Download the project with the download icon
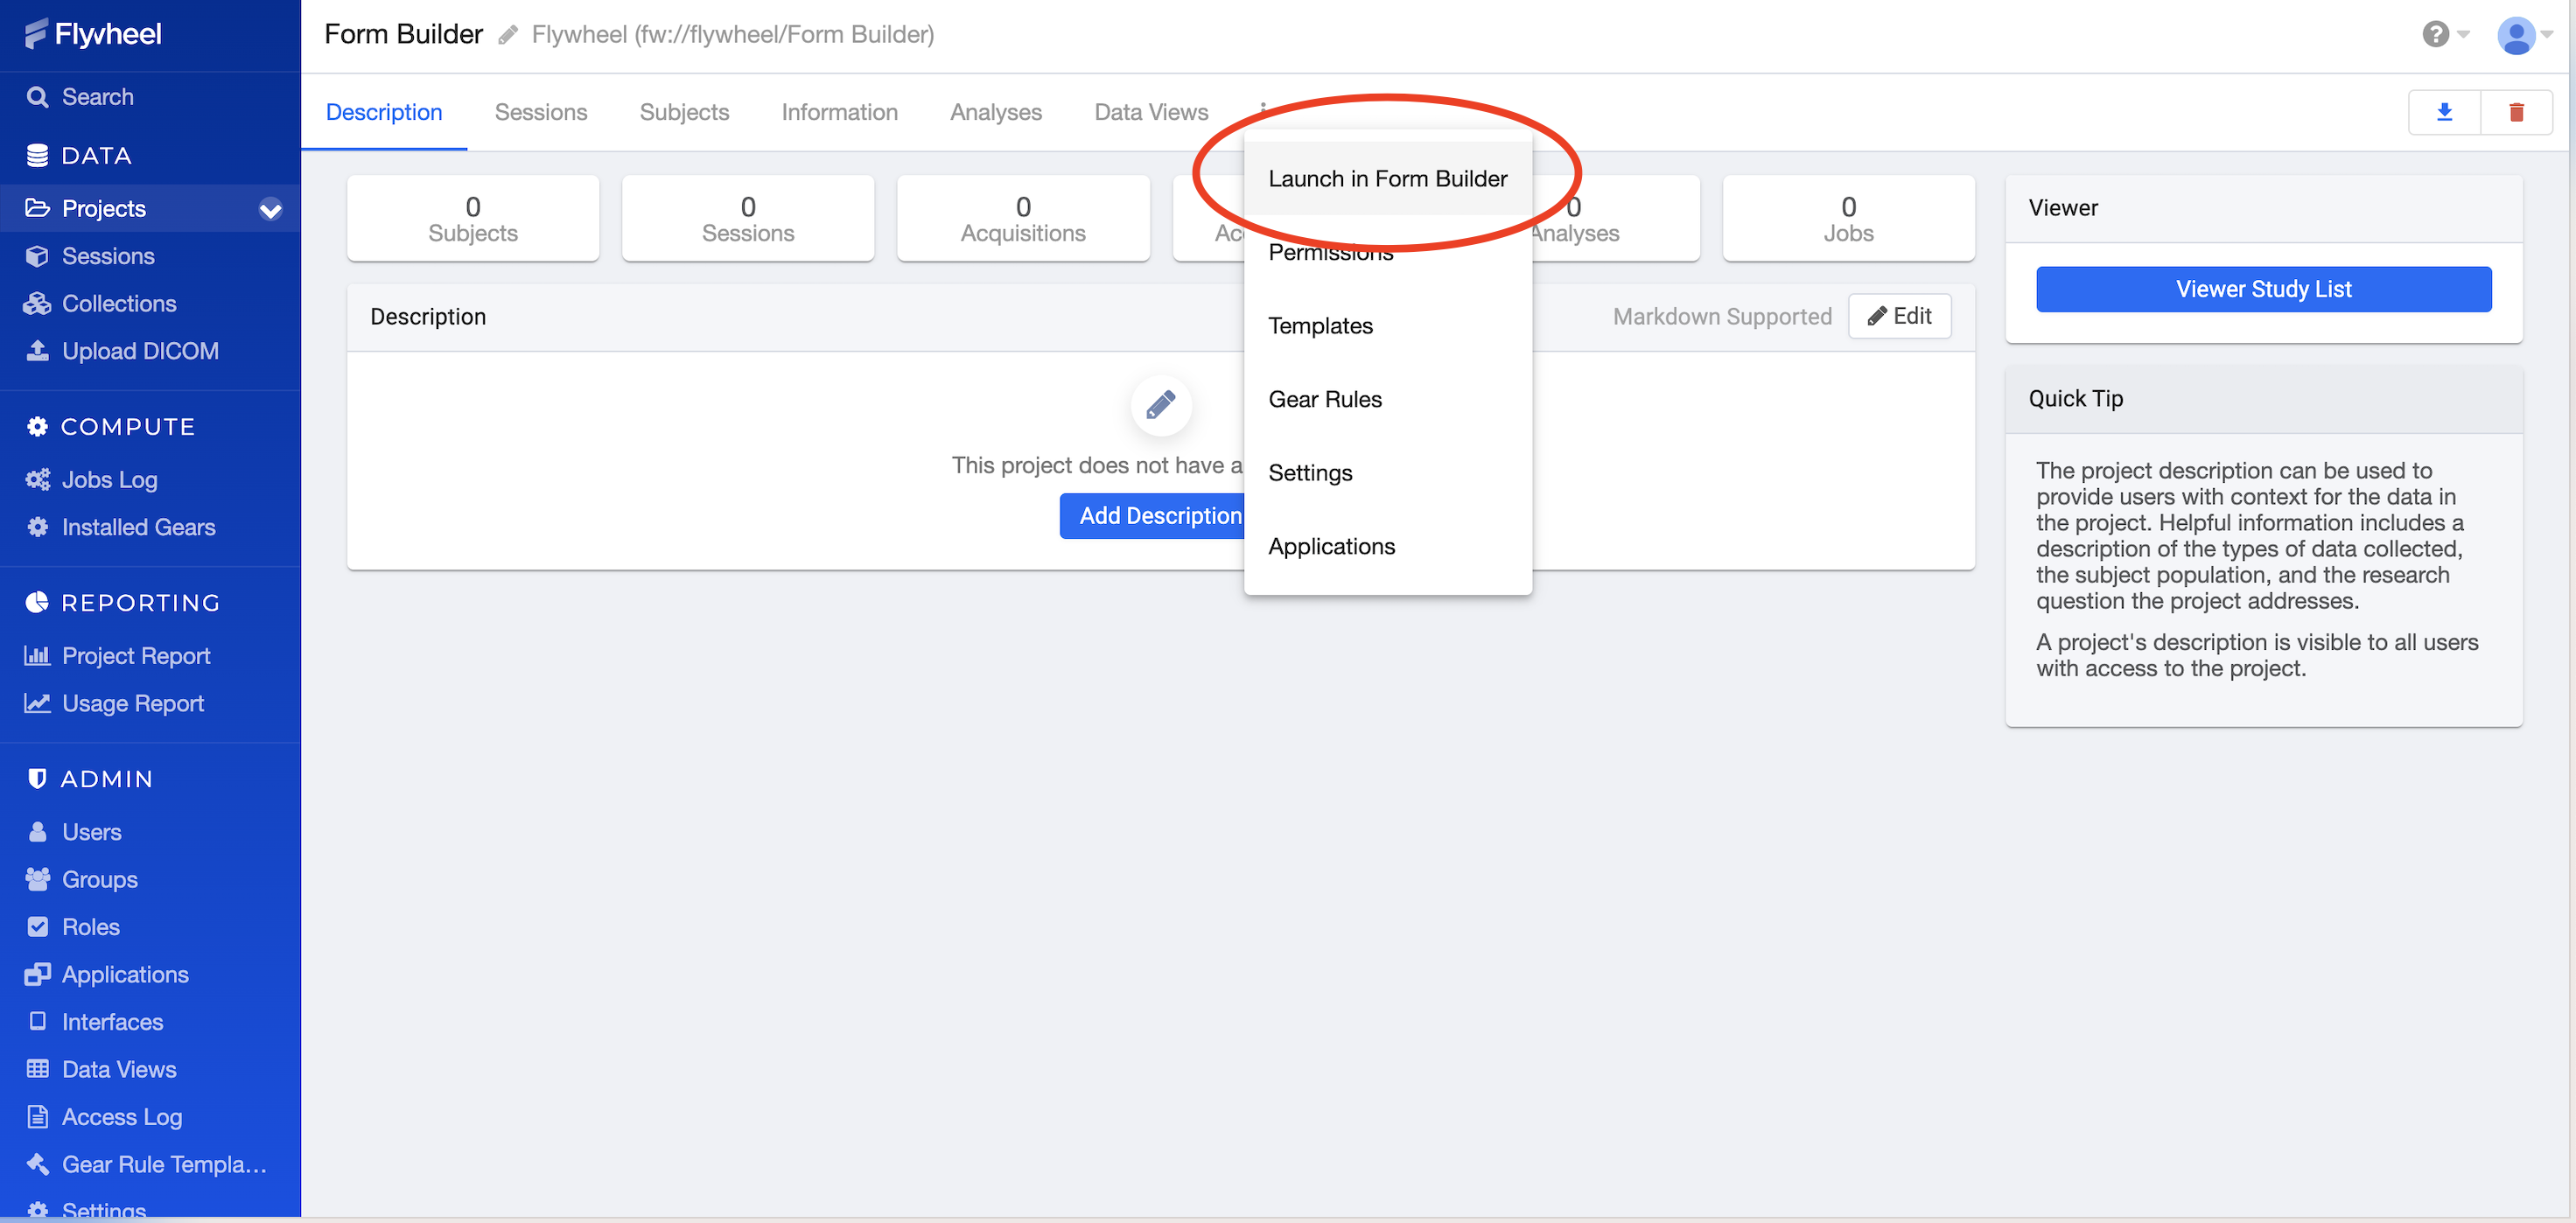The image size is (2576, 1223). tap(2444, 112)
